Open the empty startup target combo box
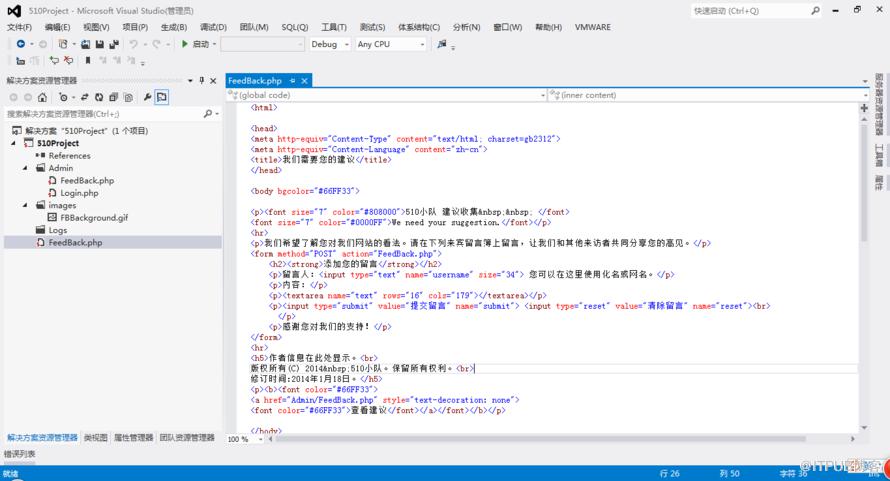 (x=262, y=44)
